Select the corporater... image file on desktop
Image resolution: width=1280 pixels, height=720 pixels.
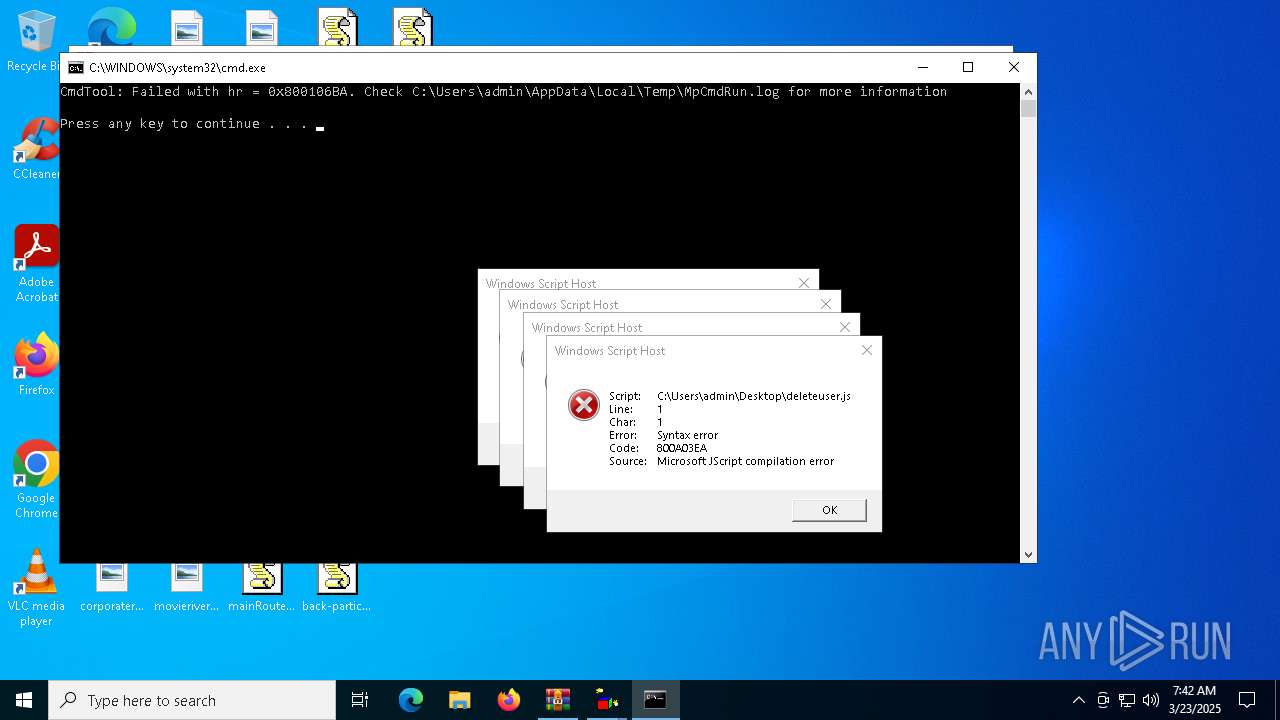pos(112,588)
